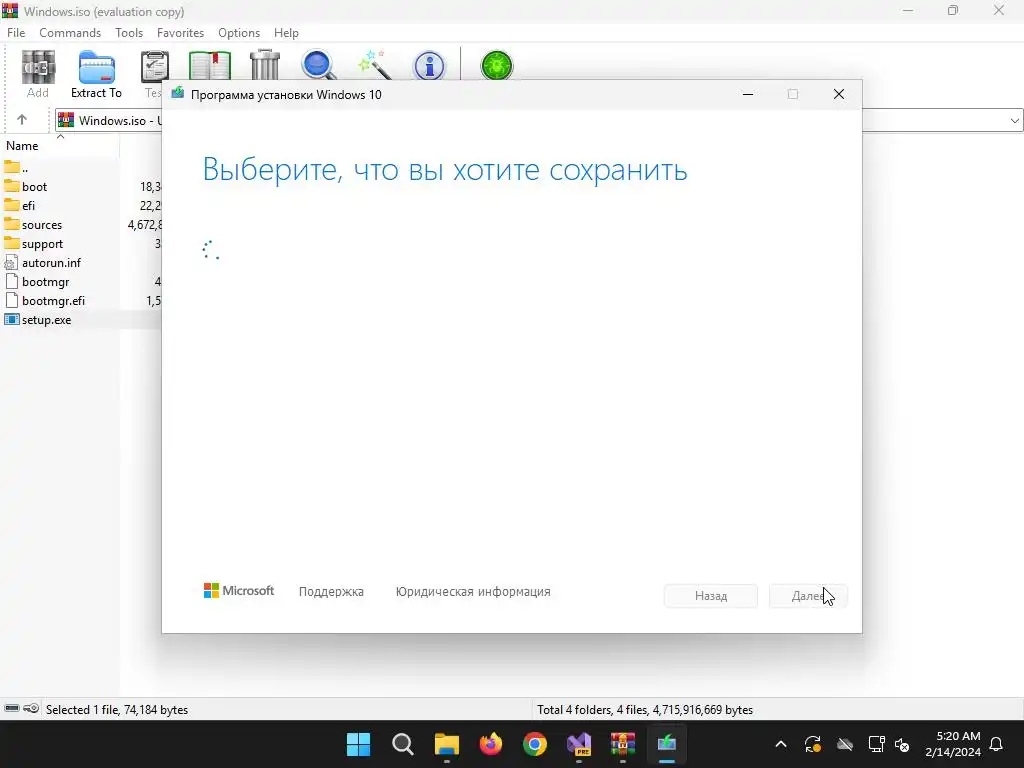Click the OneDrive cloud tray icon
1024x768 pixels.
844,744
